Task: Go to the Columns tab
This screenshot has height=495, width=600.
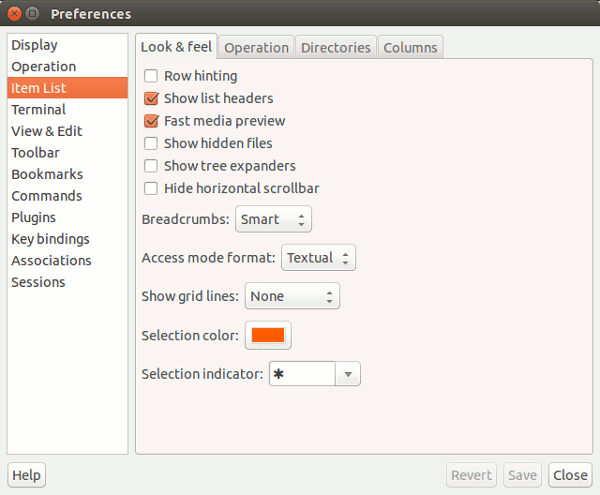Action: 410,48
